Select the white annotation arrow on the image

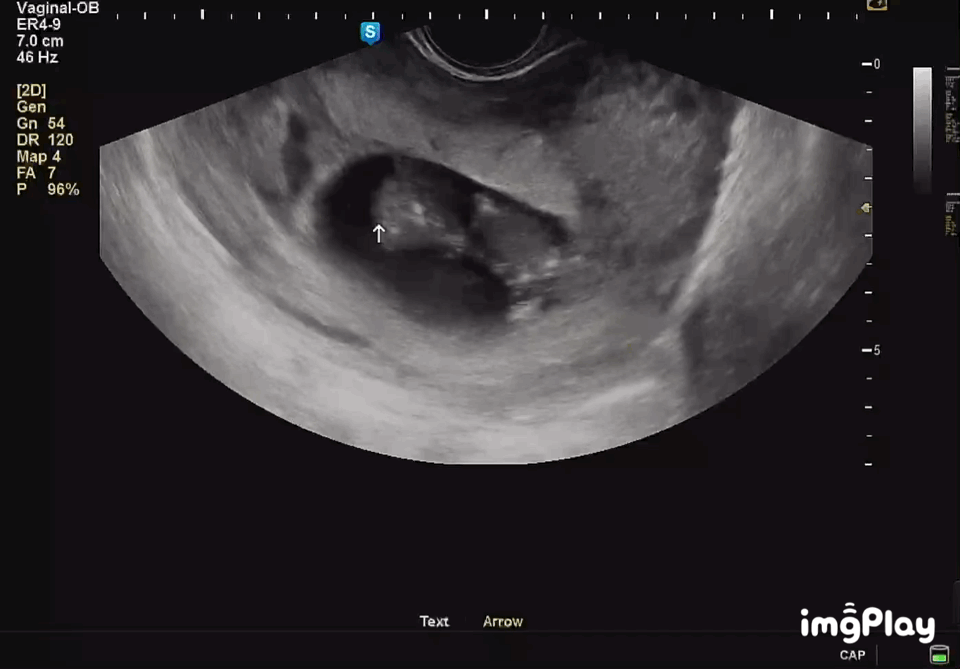(379, 233)
